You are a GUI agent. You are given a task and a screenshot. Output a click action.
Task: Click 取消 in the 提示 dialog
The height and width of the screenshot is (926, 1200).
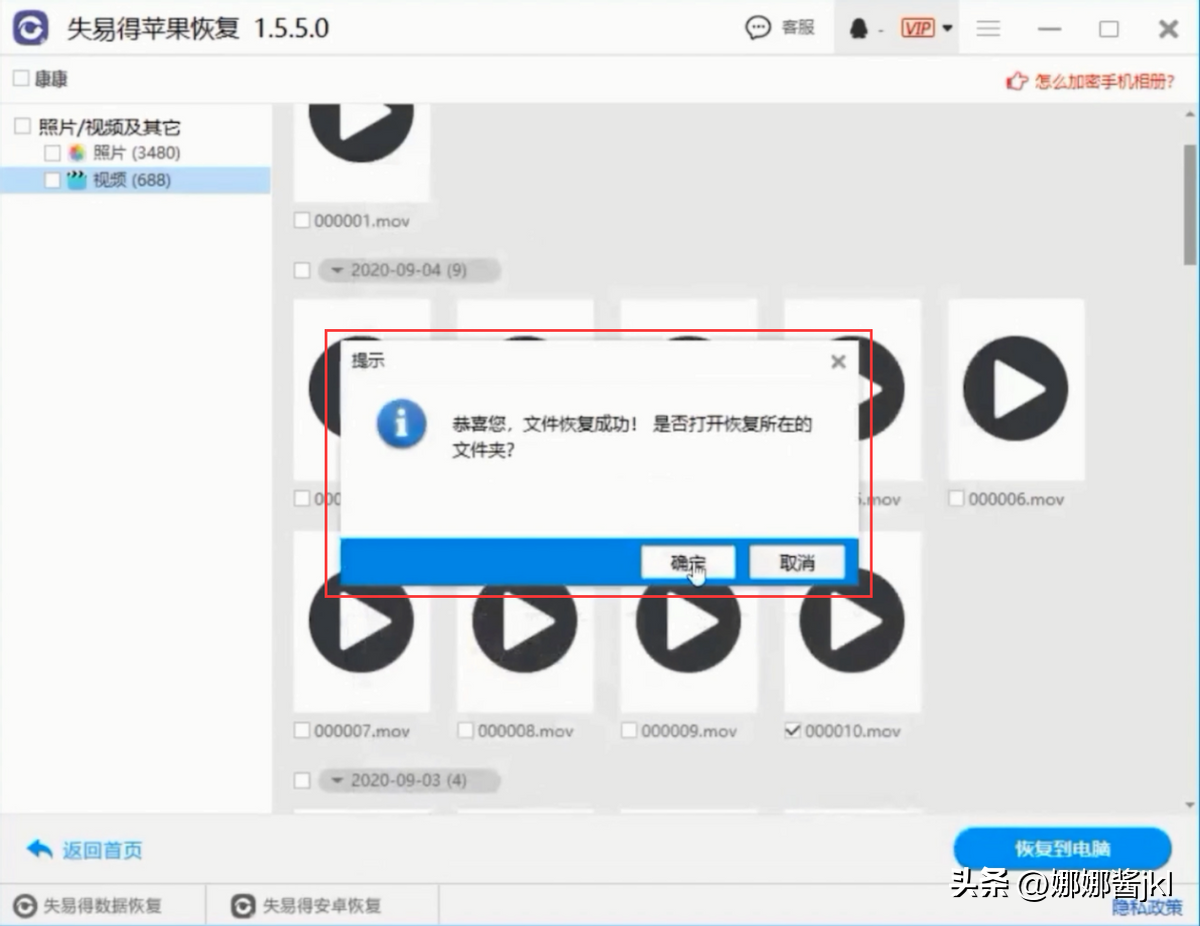[797, 563]
